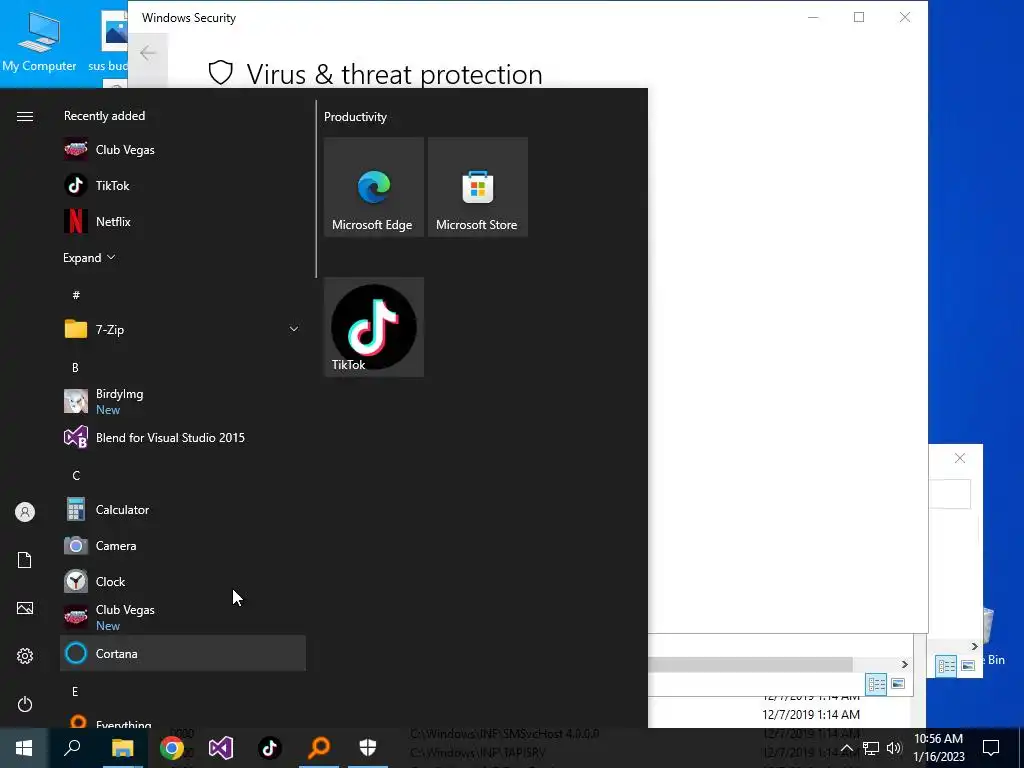
Task: Open My Computer desktop icon
Action: pyautogui.click(x=39, y=42)
